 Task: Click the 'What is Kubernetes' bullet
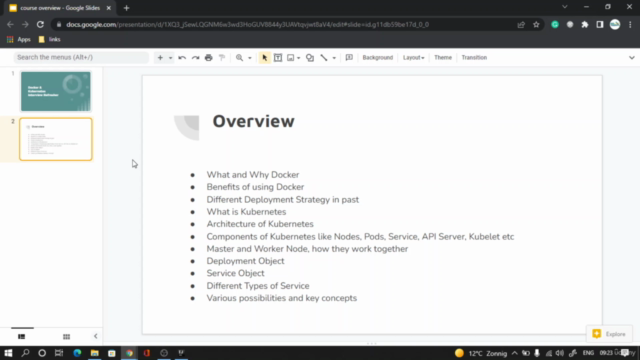246,212
